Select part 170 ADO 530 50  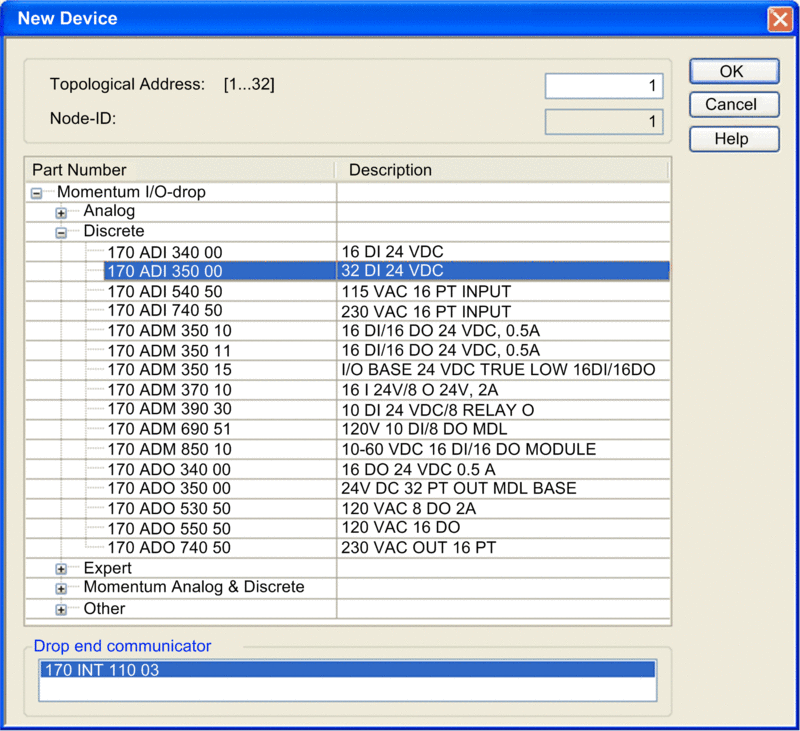[x=169, y=509]
